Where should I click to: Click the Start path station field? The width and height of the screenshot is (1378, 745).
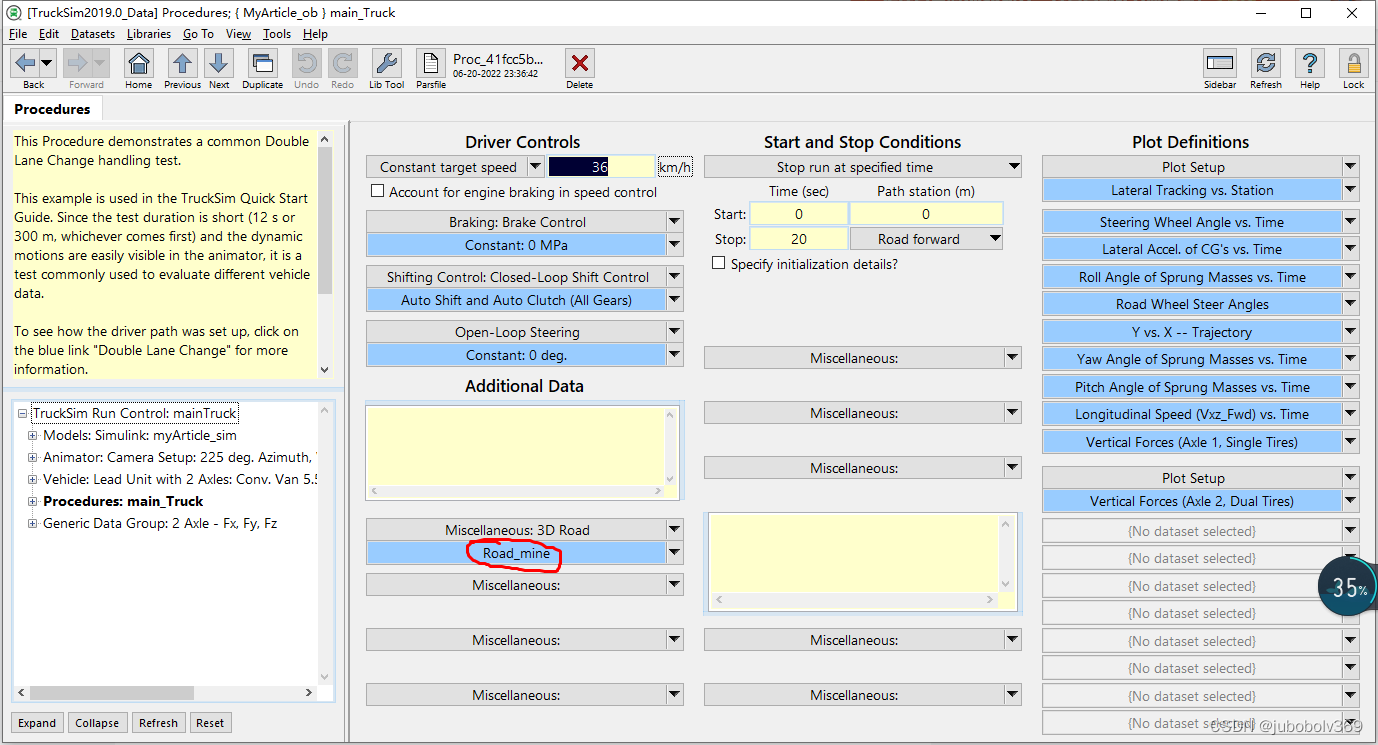pos(926,214)
